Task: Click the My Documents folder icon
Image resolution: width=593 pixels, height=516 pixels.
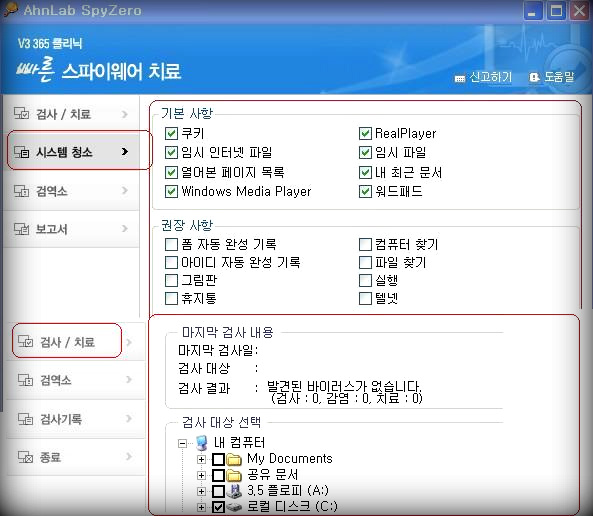Action: coord(234,459)
